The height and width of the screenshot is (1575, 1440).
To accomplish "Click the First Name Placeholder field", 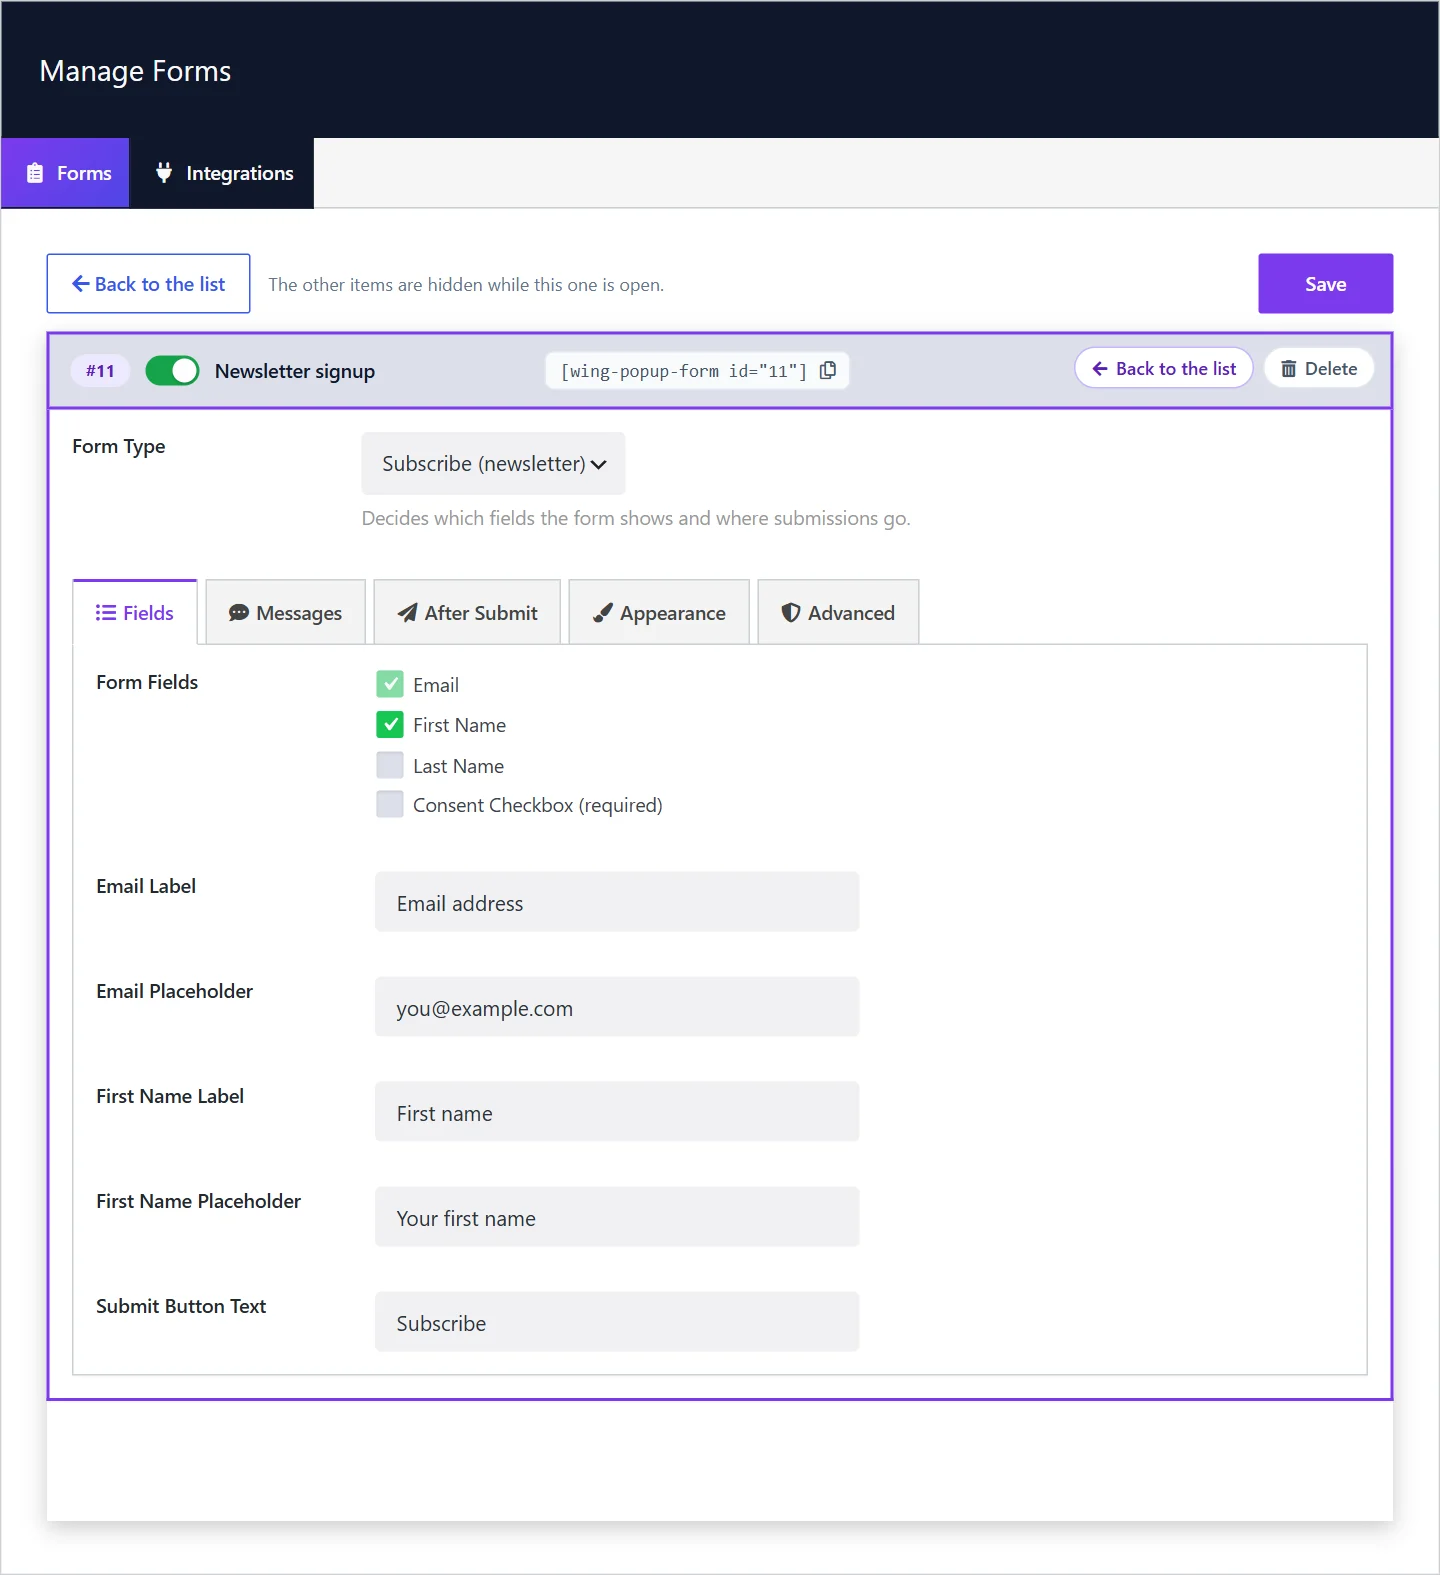I will tap(617, 1217).
